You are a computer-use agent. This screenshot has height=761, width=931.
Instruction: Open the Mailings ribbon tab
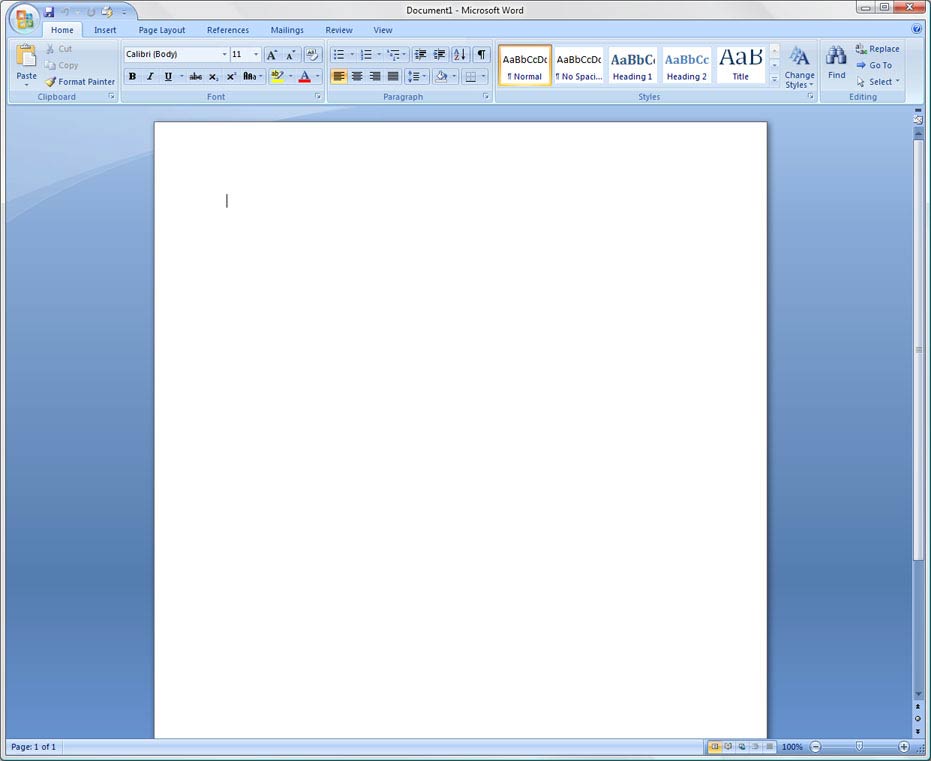click(x=287, y=30)
